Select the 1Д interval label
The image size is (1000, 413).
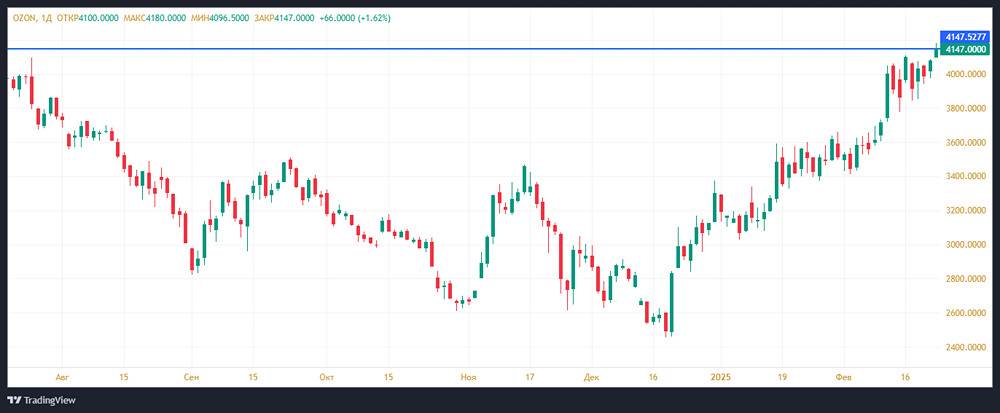[49, 18]
